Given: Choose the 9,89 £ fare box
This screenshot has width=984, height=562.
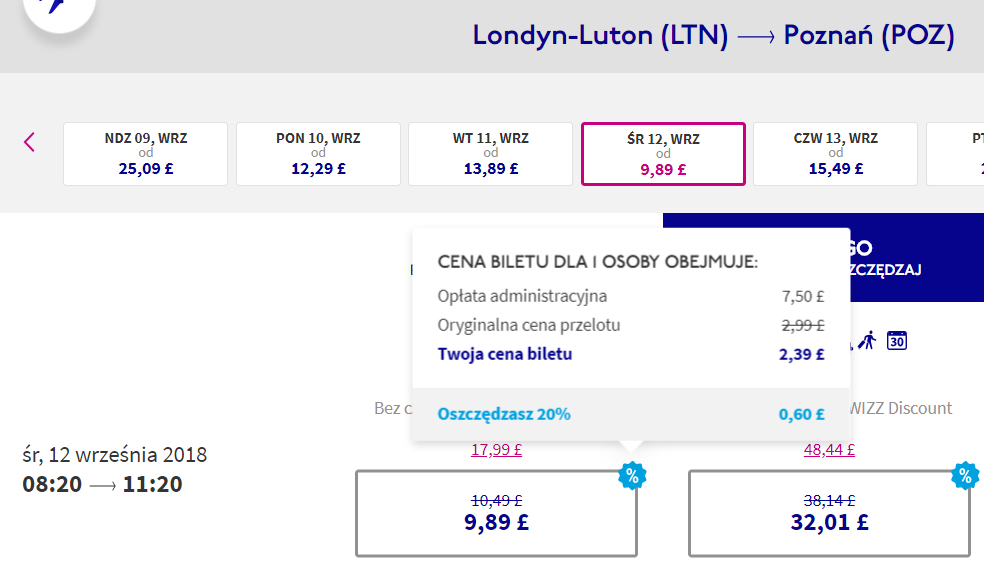Looking at the screenshot, I should [x=496, y=513].
